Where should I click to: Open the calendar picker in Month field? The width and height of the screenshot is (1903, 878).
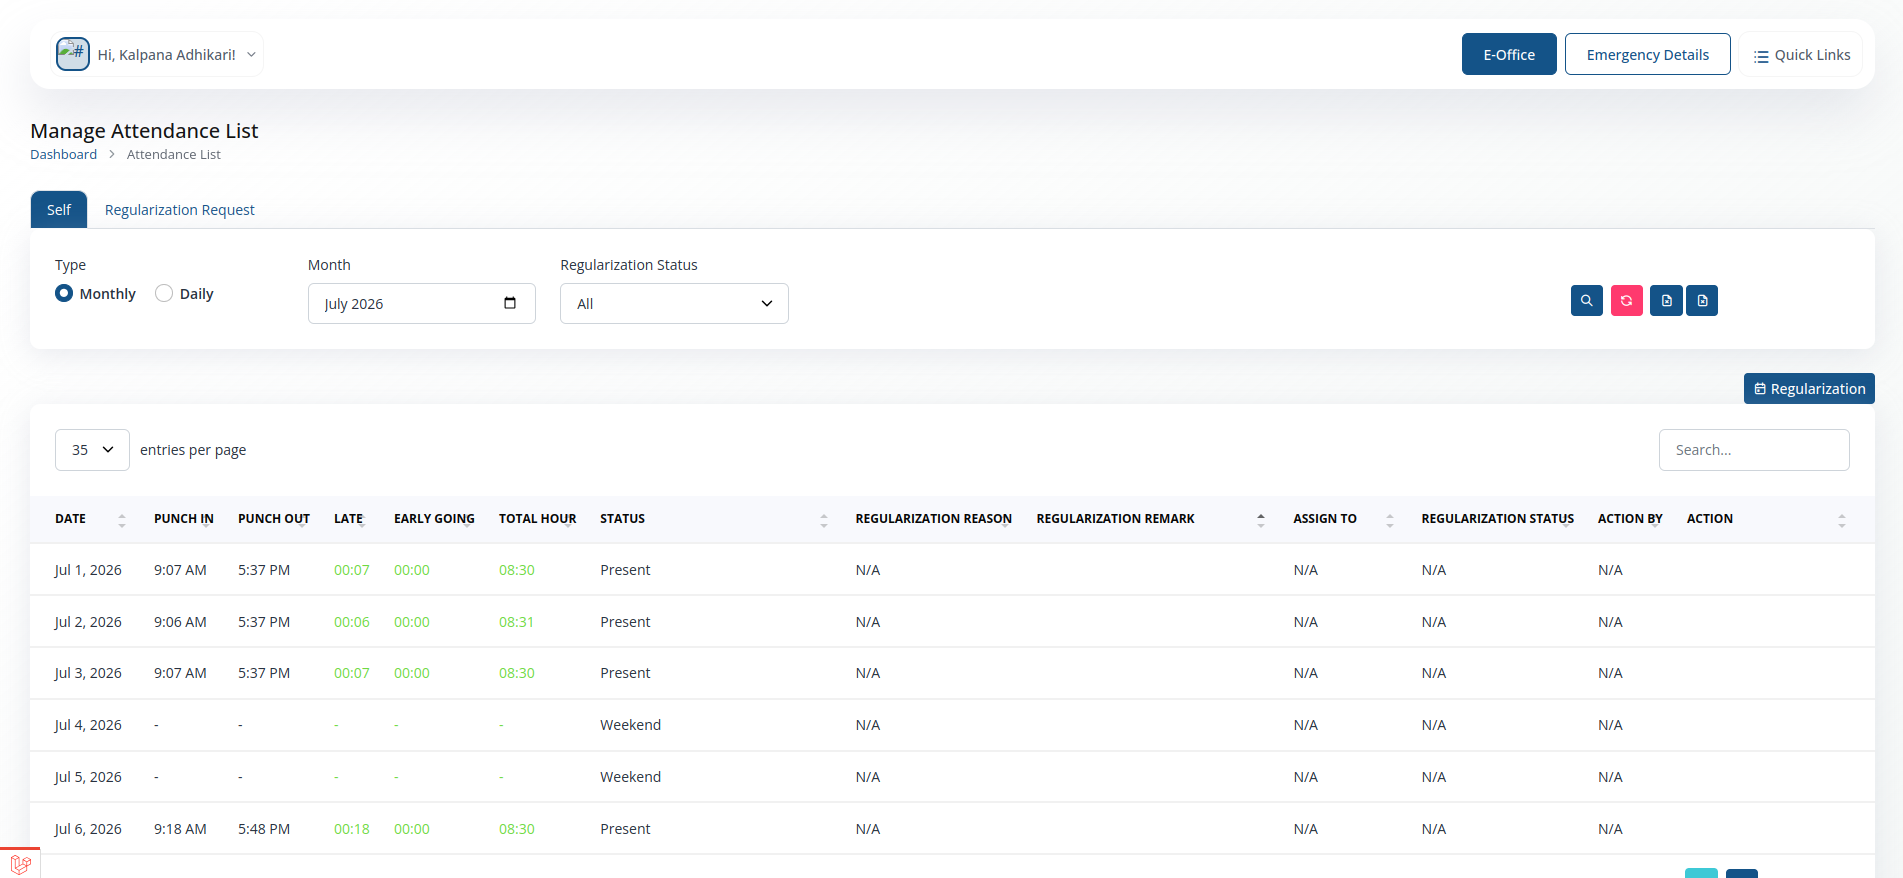coord(510,303)
